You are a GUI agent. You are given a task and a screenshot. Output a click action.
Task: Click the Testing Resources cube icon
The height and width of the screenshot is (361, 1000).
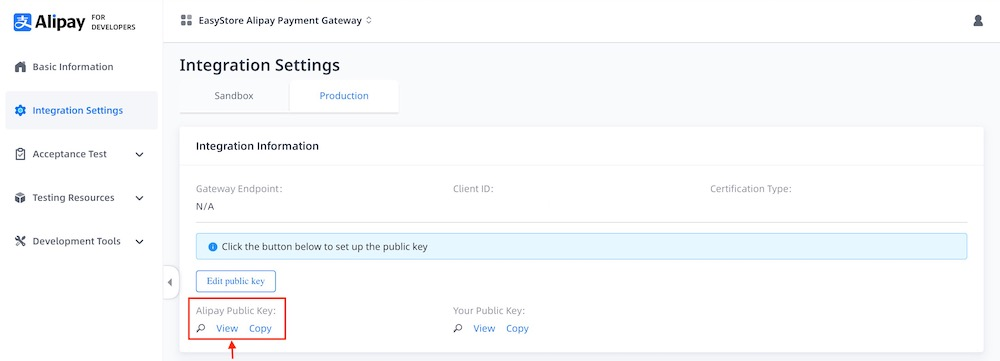pos(20,198)
